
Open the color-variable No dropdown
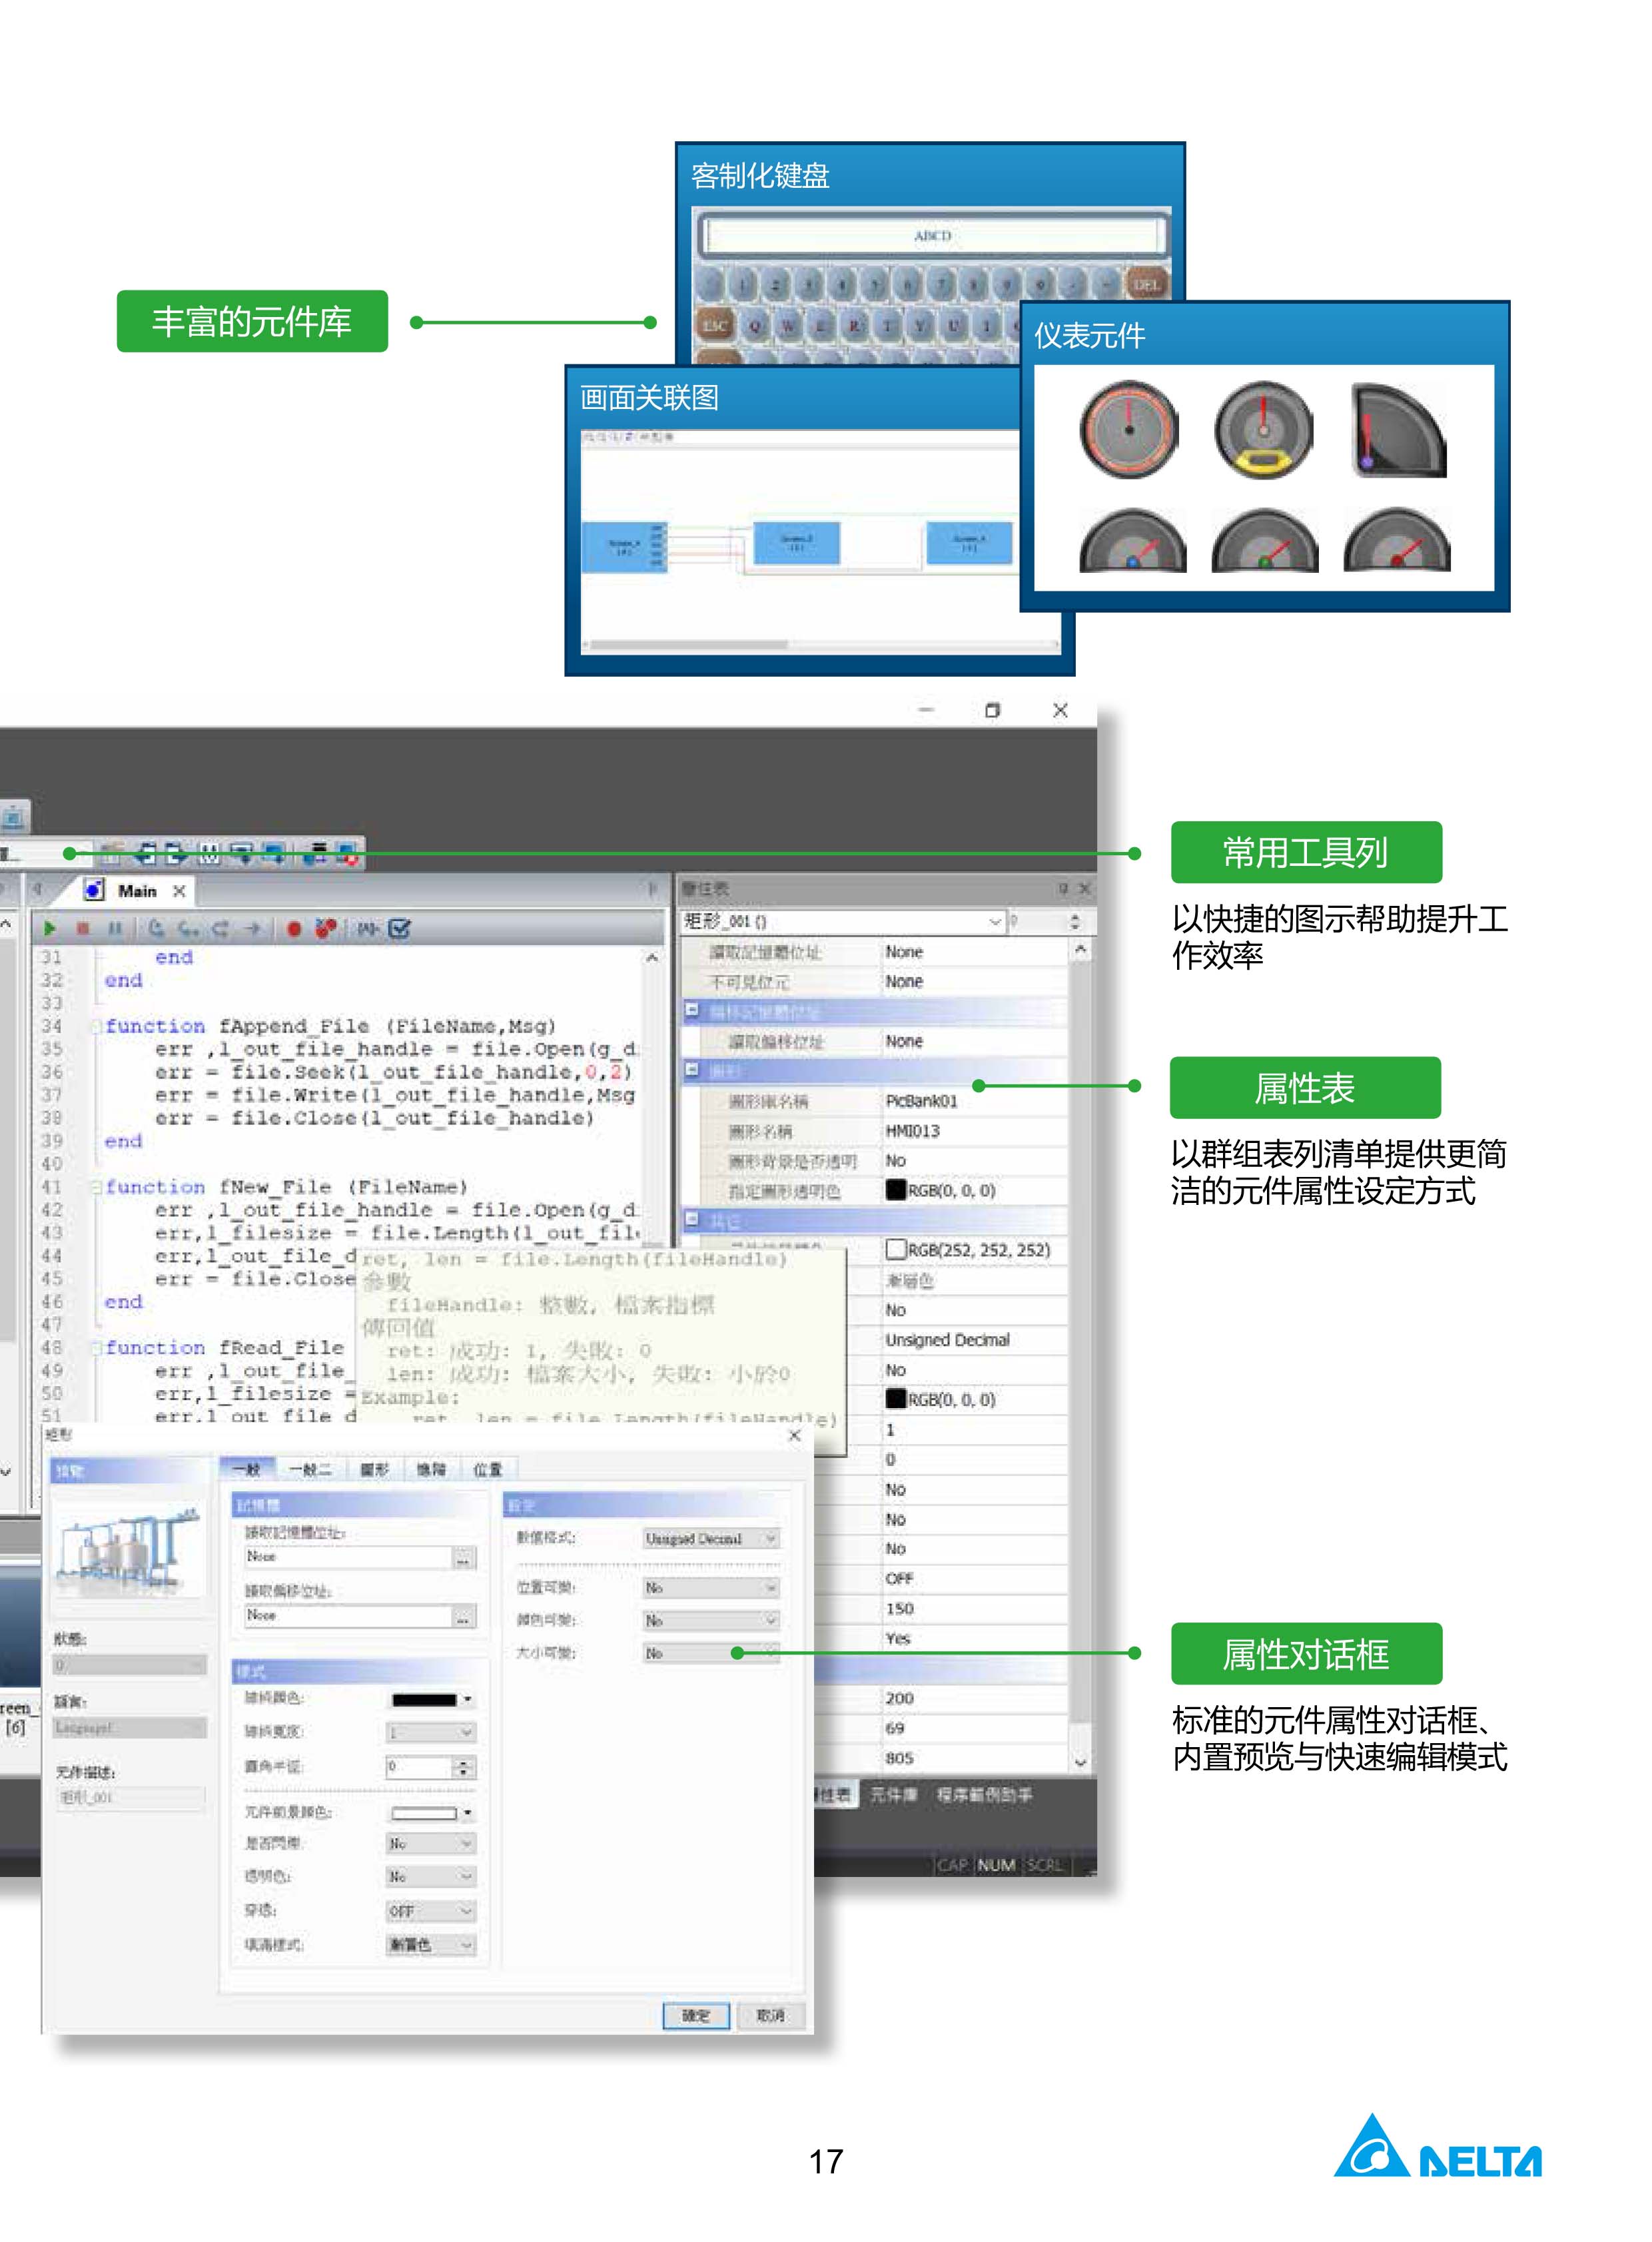coord(711,1620)
